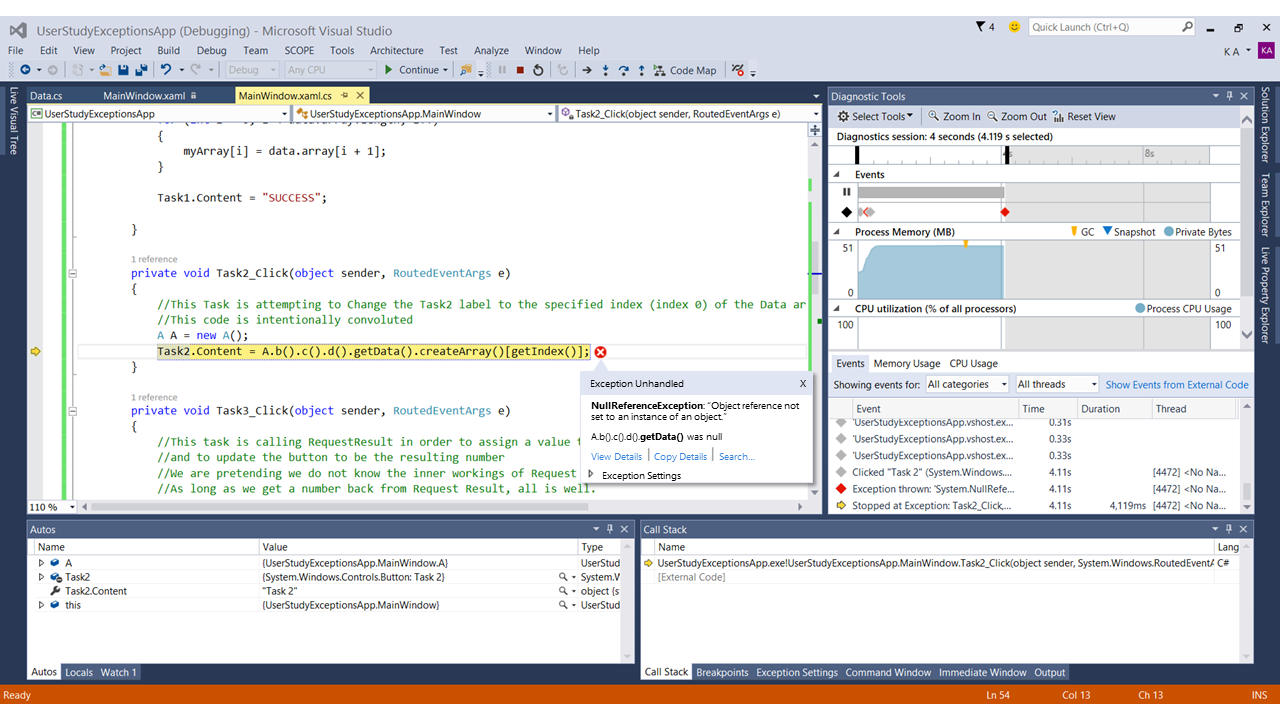Click the Zoom In diagnostic tool

point(954,116)
